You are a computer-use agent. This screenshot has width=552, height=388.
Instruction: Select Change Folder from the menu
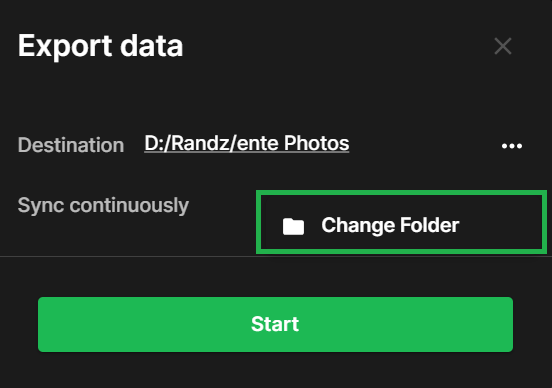pyautogui.click(x=401, y=222)
